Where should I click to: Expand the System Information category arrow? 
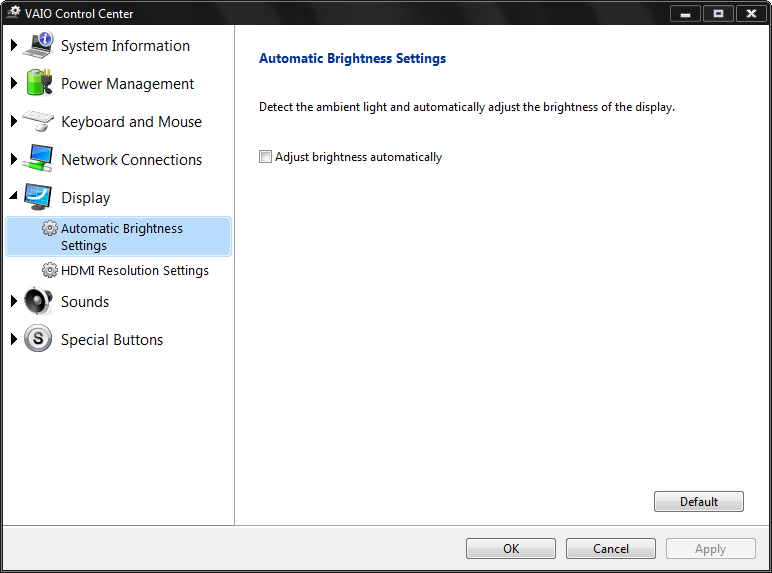[14, 45]
